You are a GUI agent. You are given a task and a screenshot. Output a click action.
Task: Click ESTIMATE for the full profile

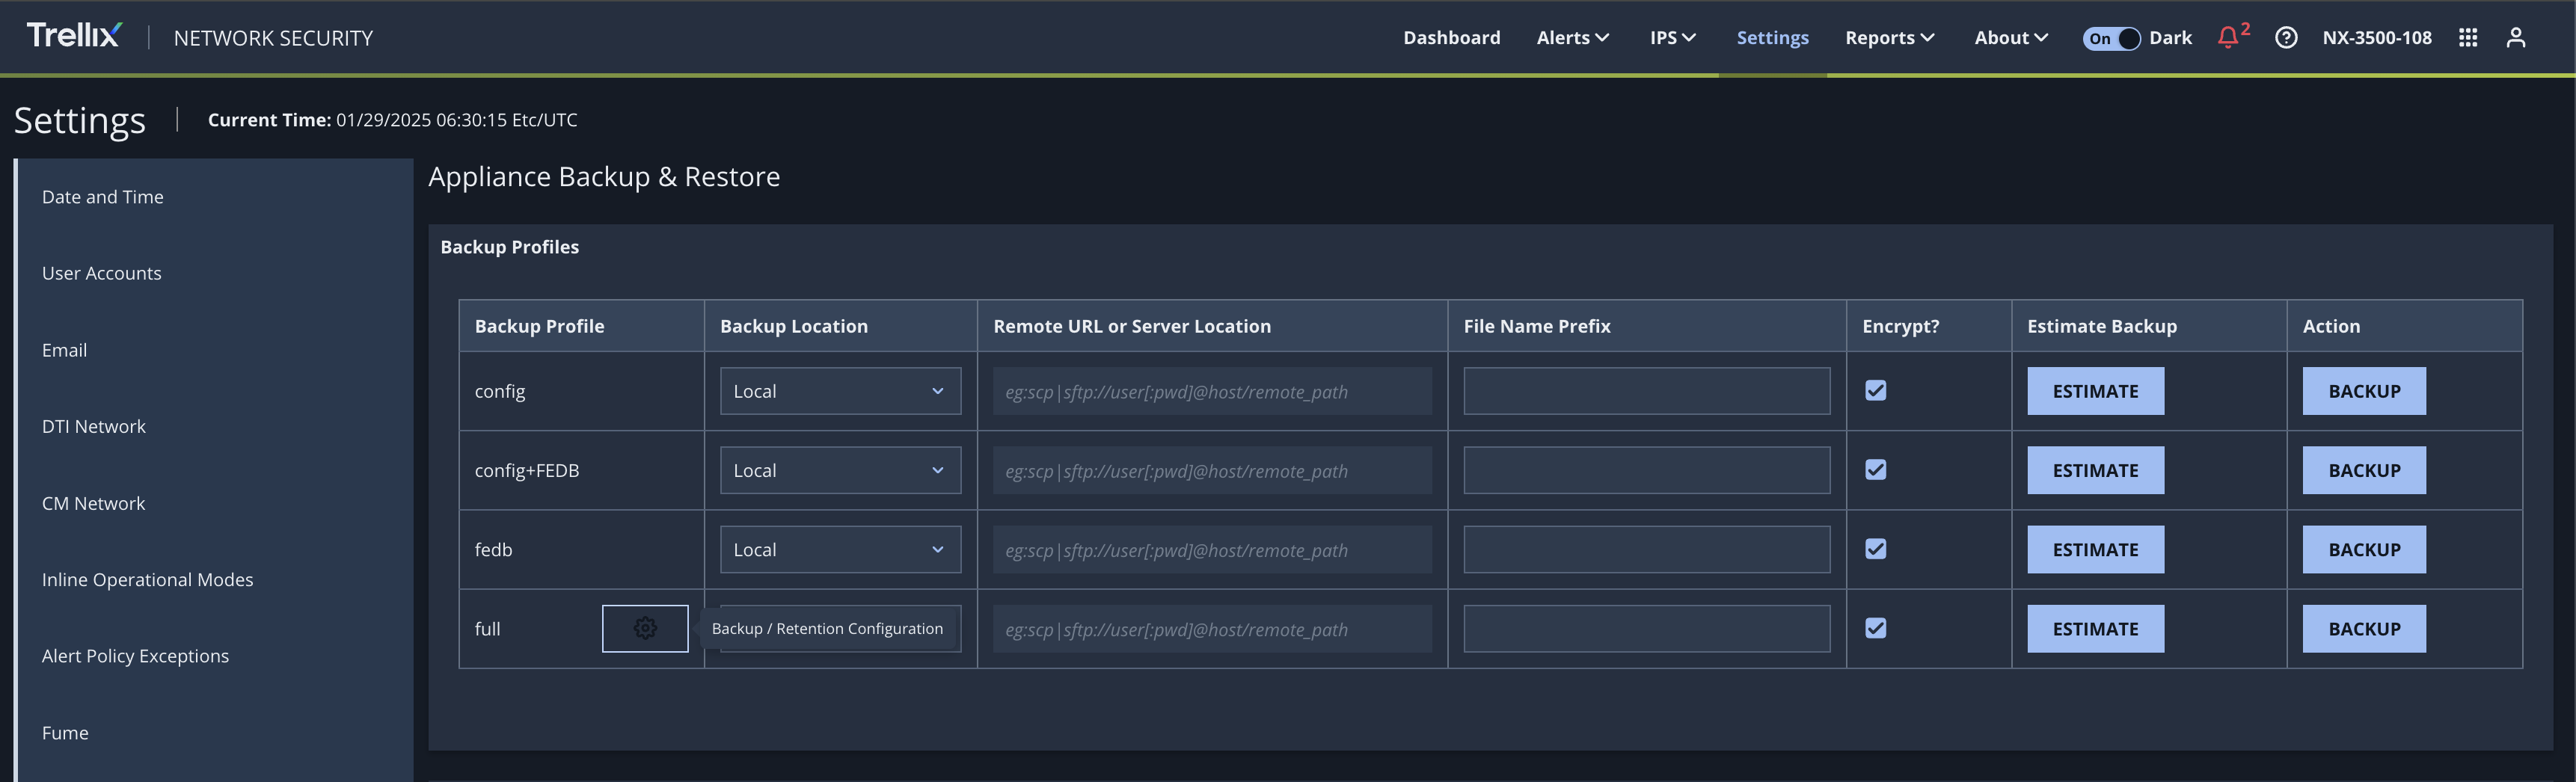pos(2095,628)
